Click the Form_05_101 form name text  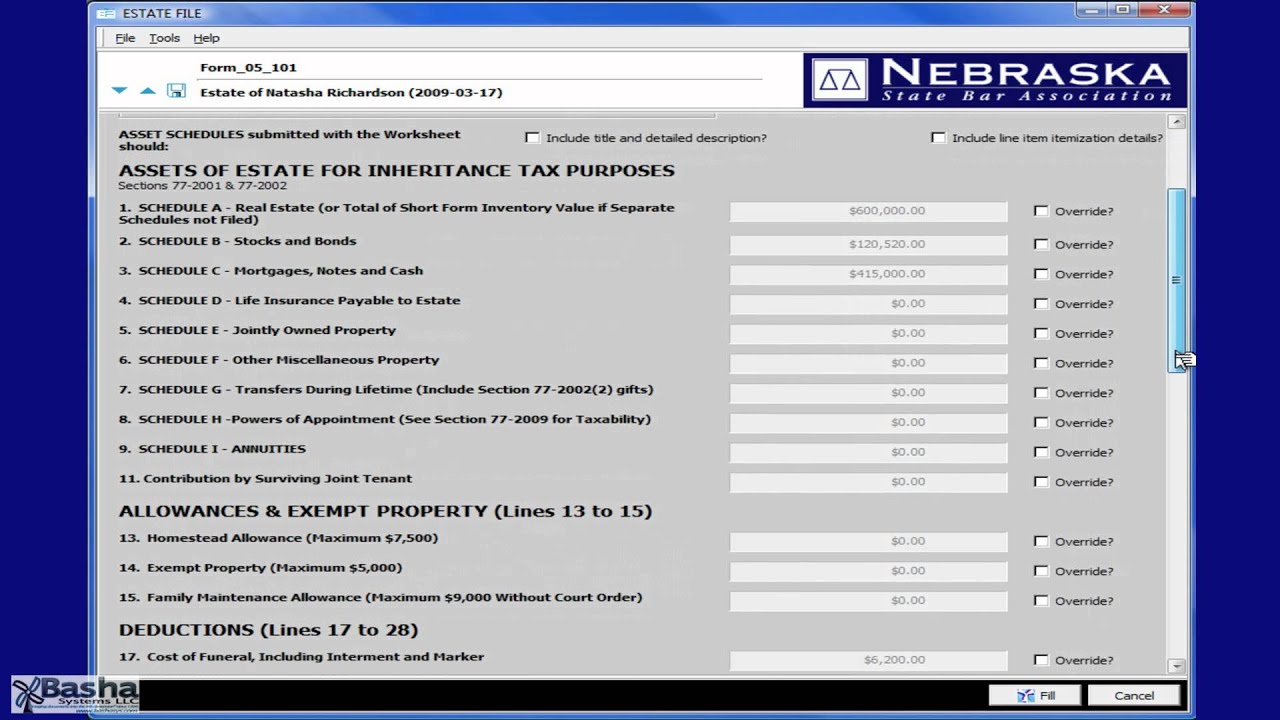[x=248, y=67]
